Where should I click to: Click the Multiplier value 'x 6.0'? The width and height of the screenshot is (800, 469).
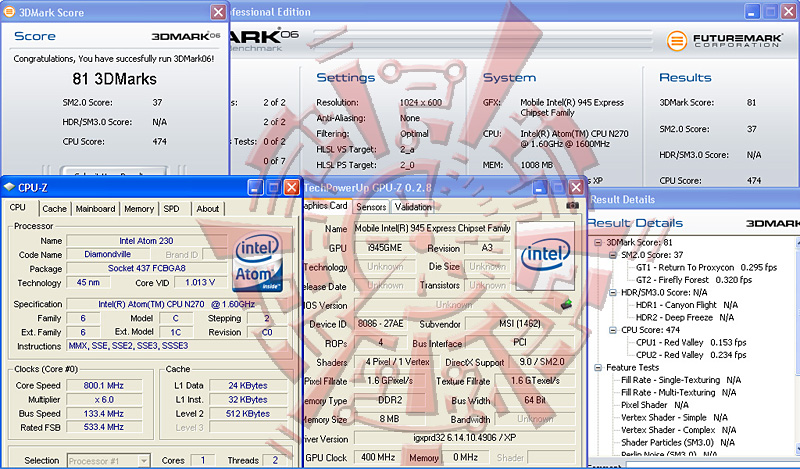pos(104,400)
